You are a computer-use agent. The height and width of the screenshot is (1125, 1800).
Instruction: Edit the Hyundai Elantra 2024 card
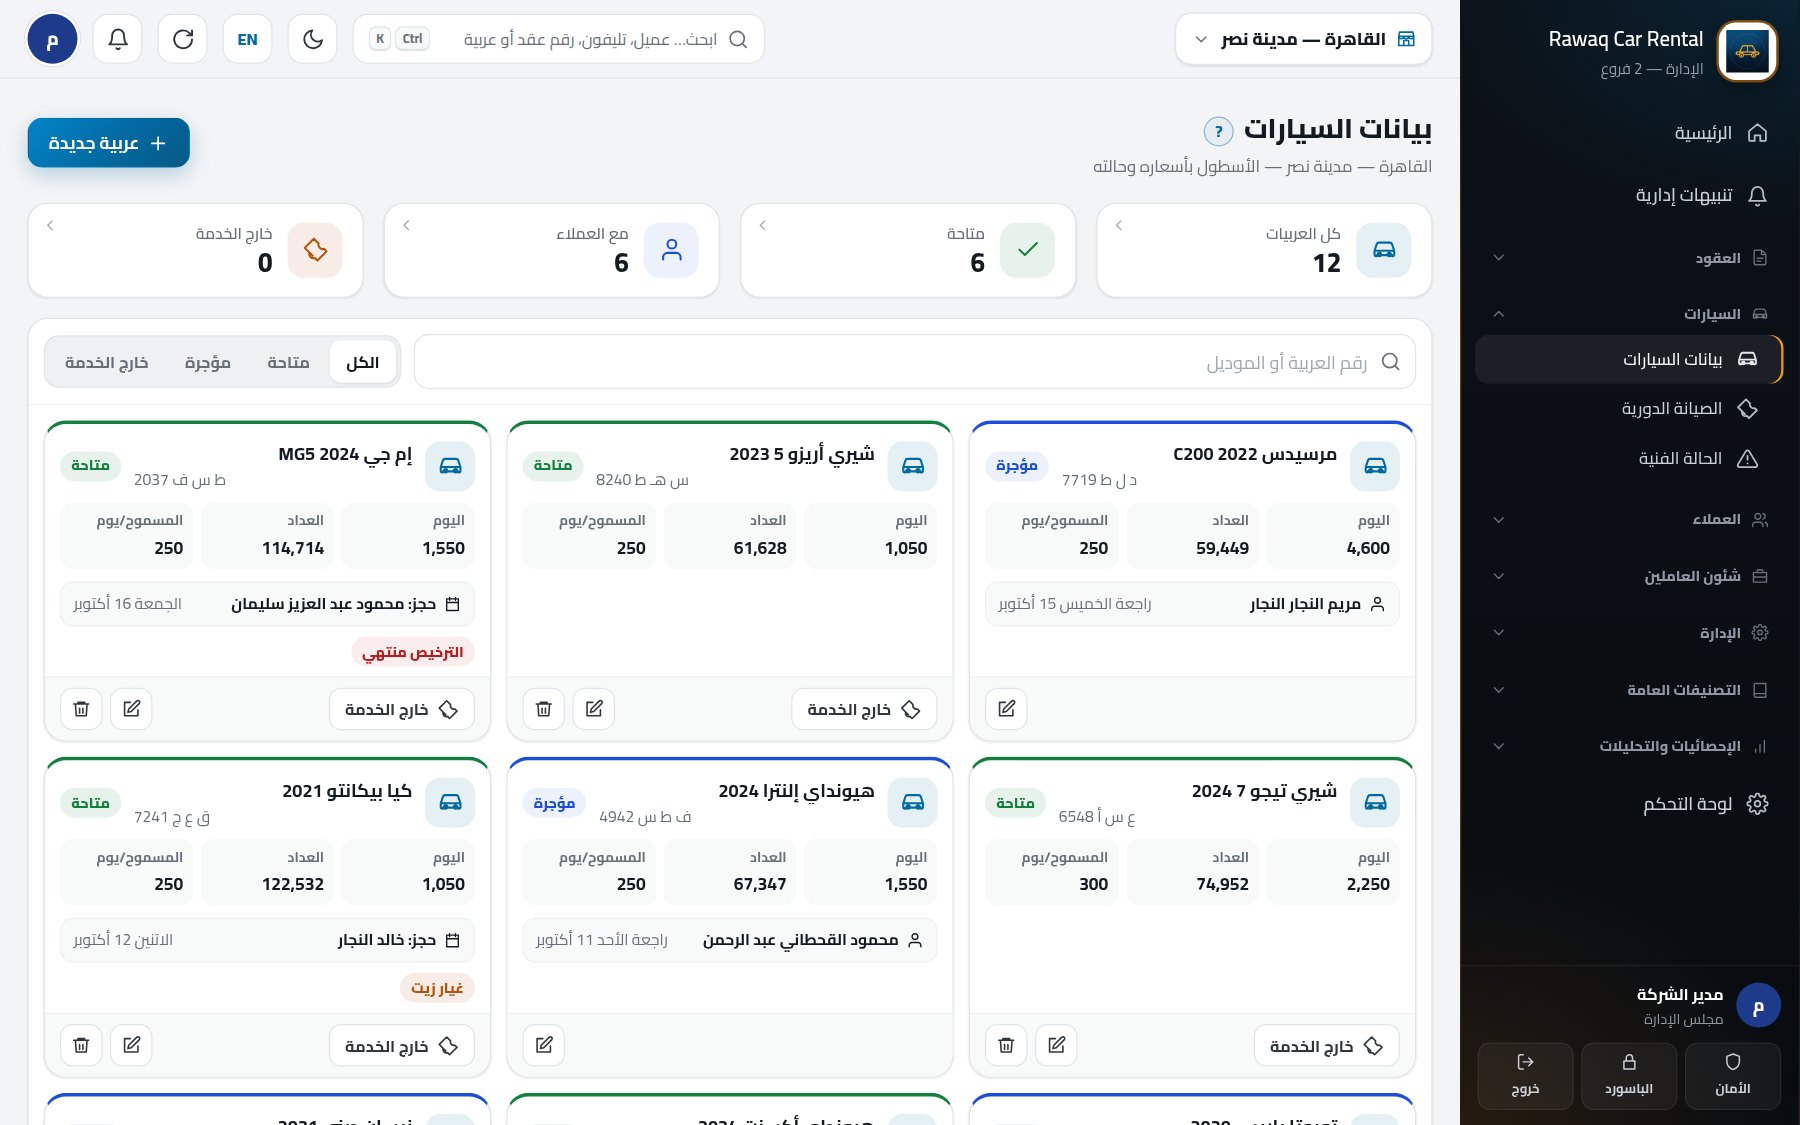[544, 1045]
